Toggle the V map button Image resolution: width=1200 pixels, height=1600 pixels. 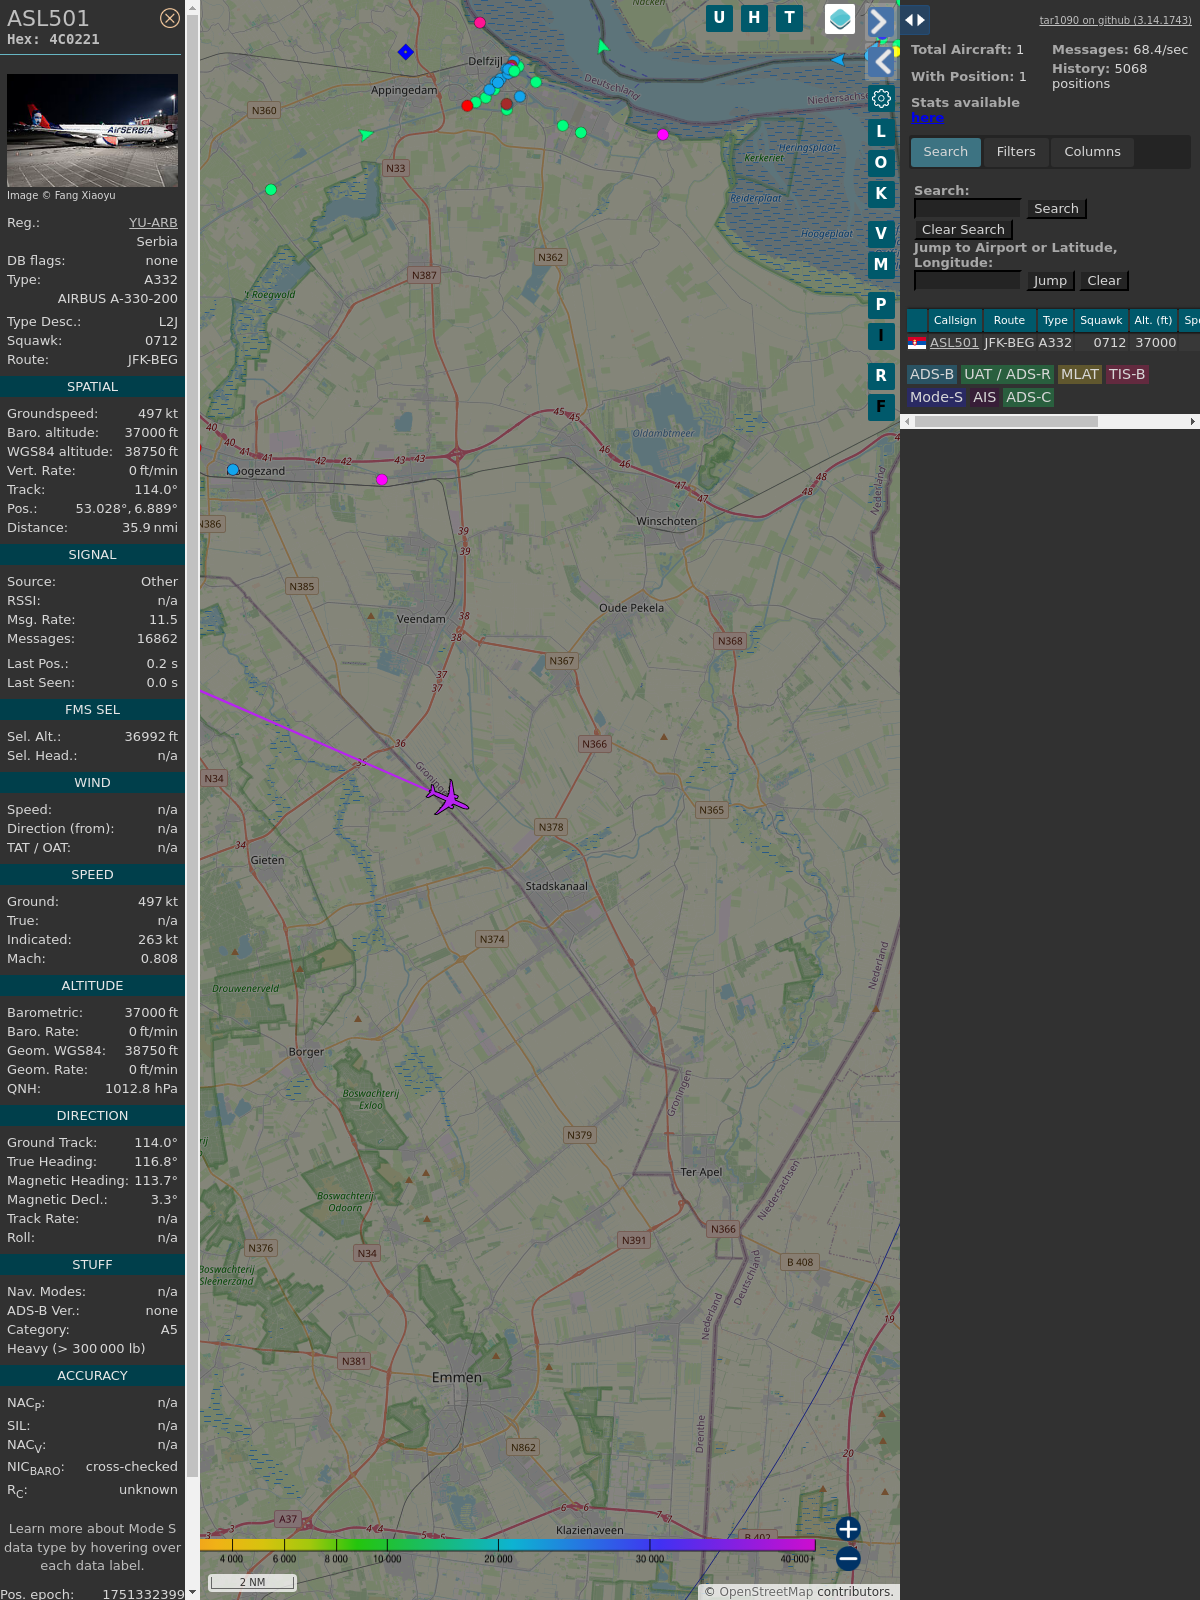pos(881,233)
